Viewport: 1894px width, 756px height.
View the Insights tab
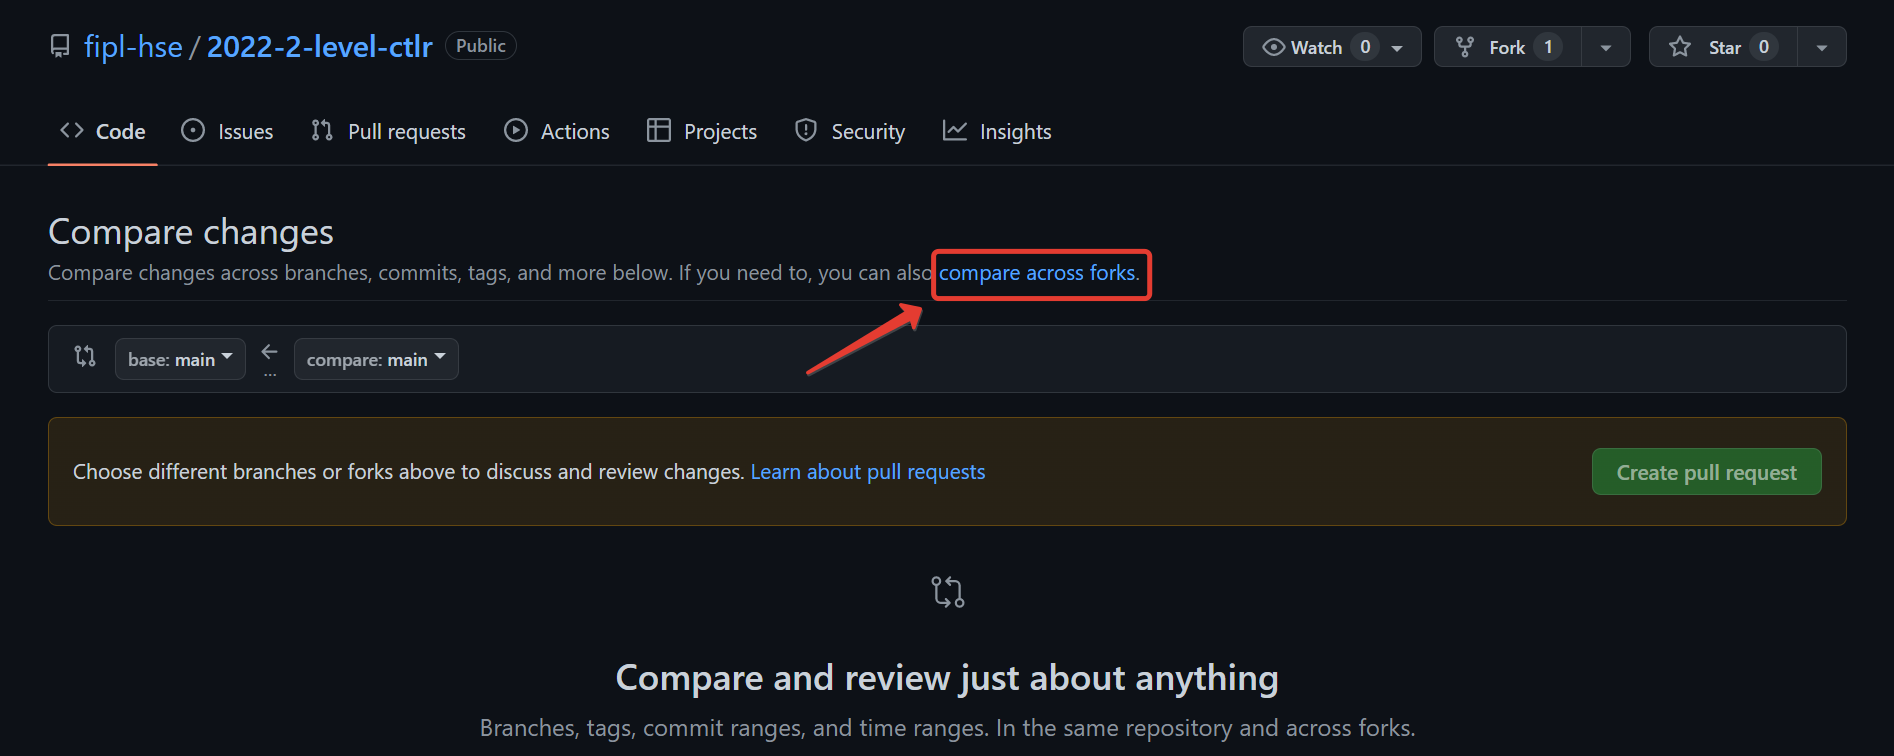click(997, 131)
